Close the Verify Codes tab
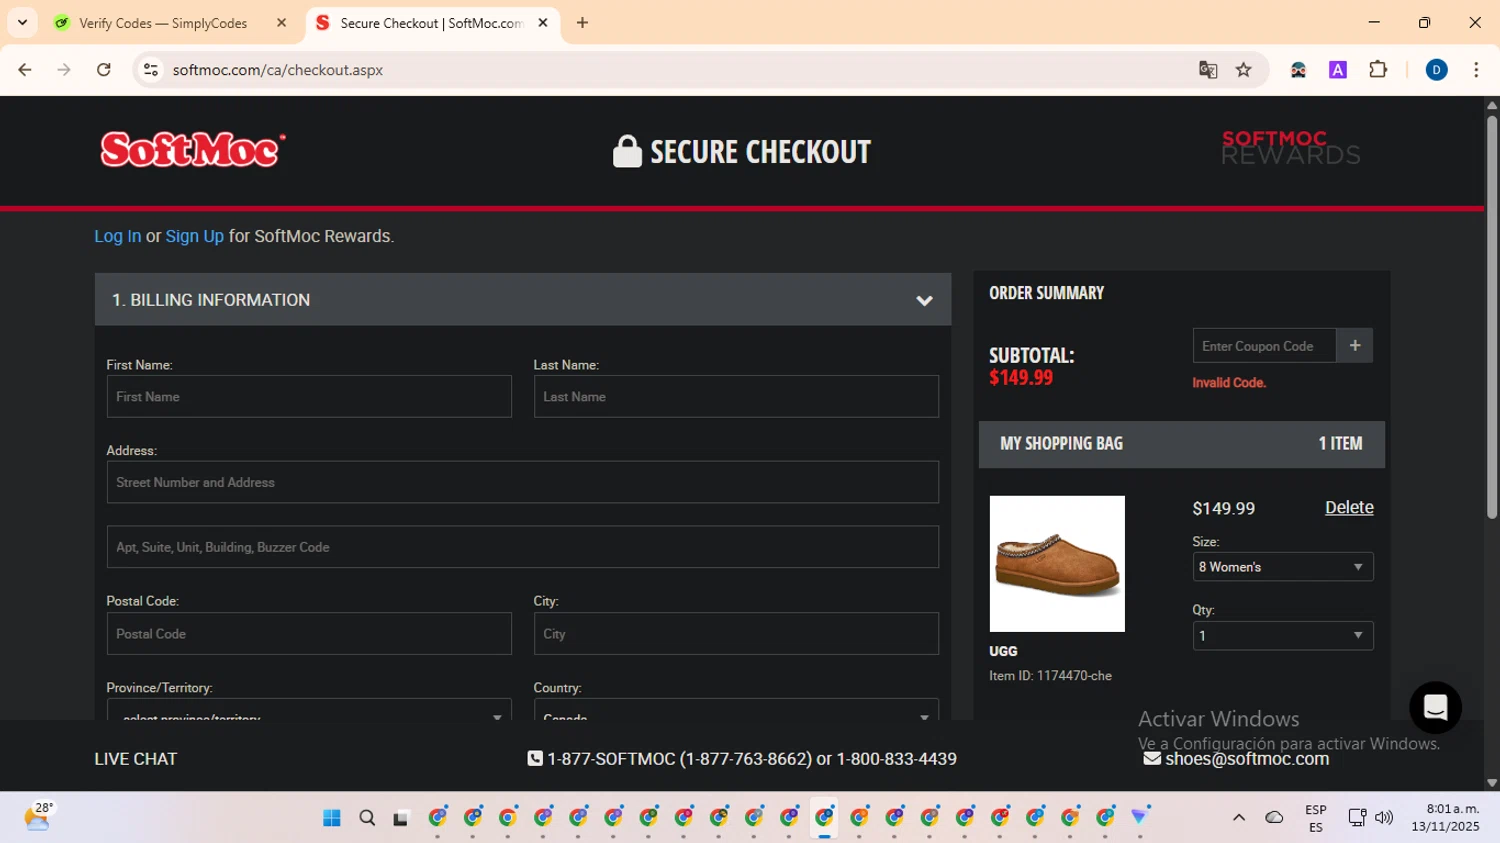1500x843 pixels. [x=281, y=23]
